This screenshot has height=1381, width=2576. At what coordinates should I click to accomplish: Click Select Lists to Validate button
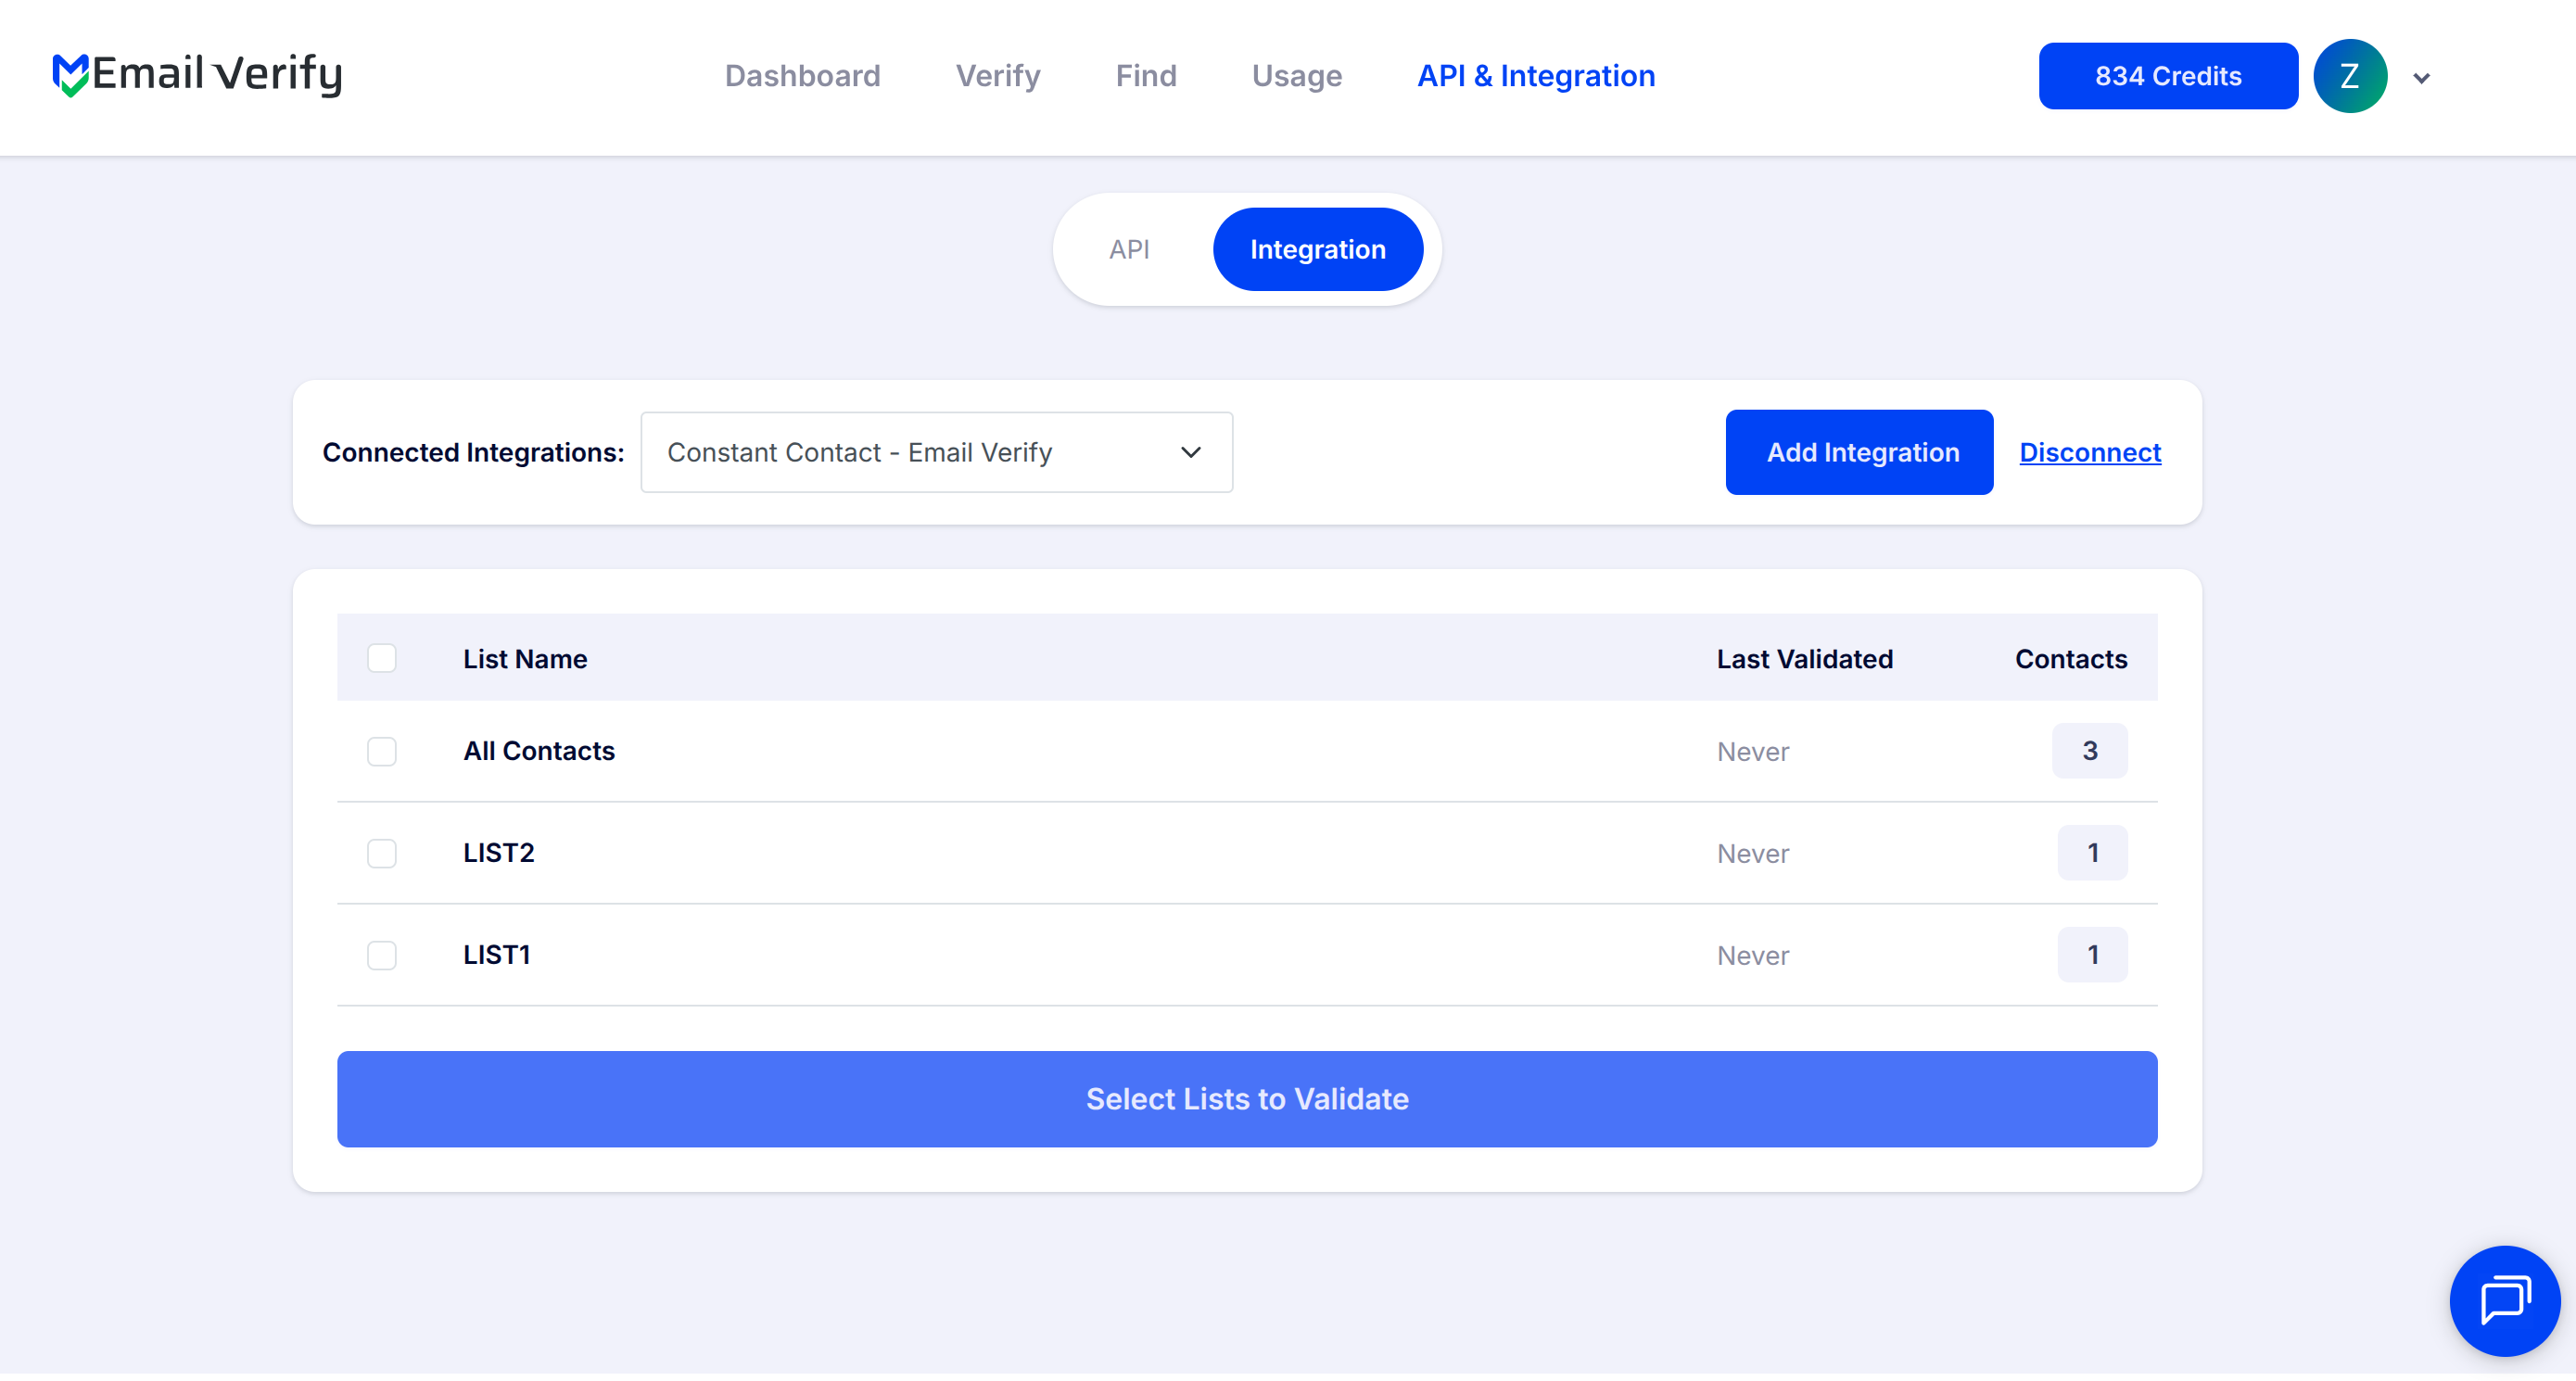click(1246, 1098)
